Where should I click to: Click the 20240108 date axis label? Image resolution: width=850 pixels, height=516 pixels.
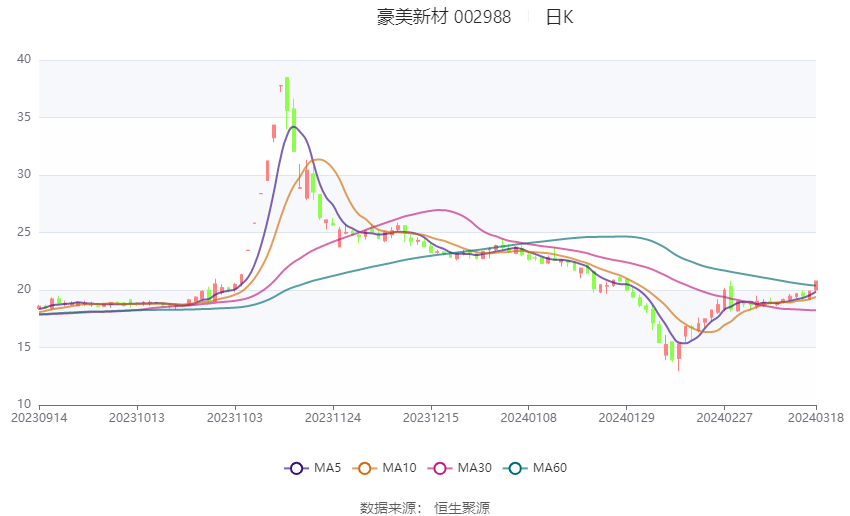(529, 418)
